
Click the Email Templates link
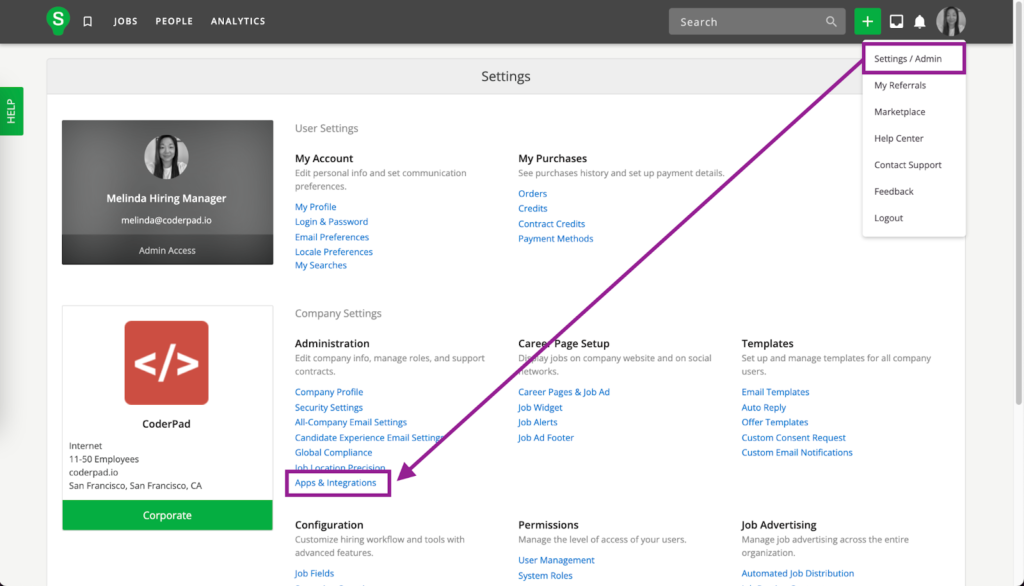(775, 391)
